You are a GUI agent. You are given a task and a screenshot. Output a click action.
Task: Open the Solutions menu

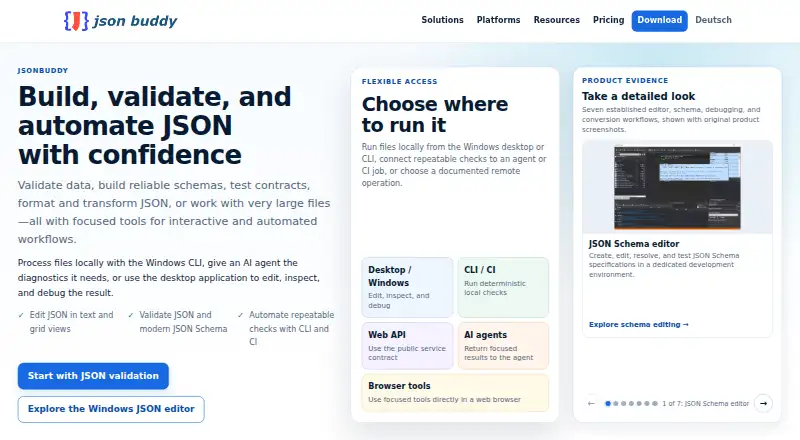pyautogui.click(x=442, y=20)
